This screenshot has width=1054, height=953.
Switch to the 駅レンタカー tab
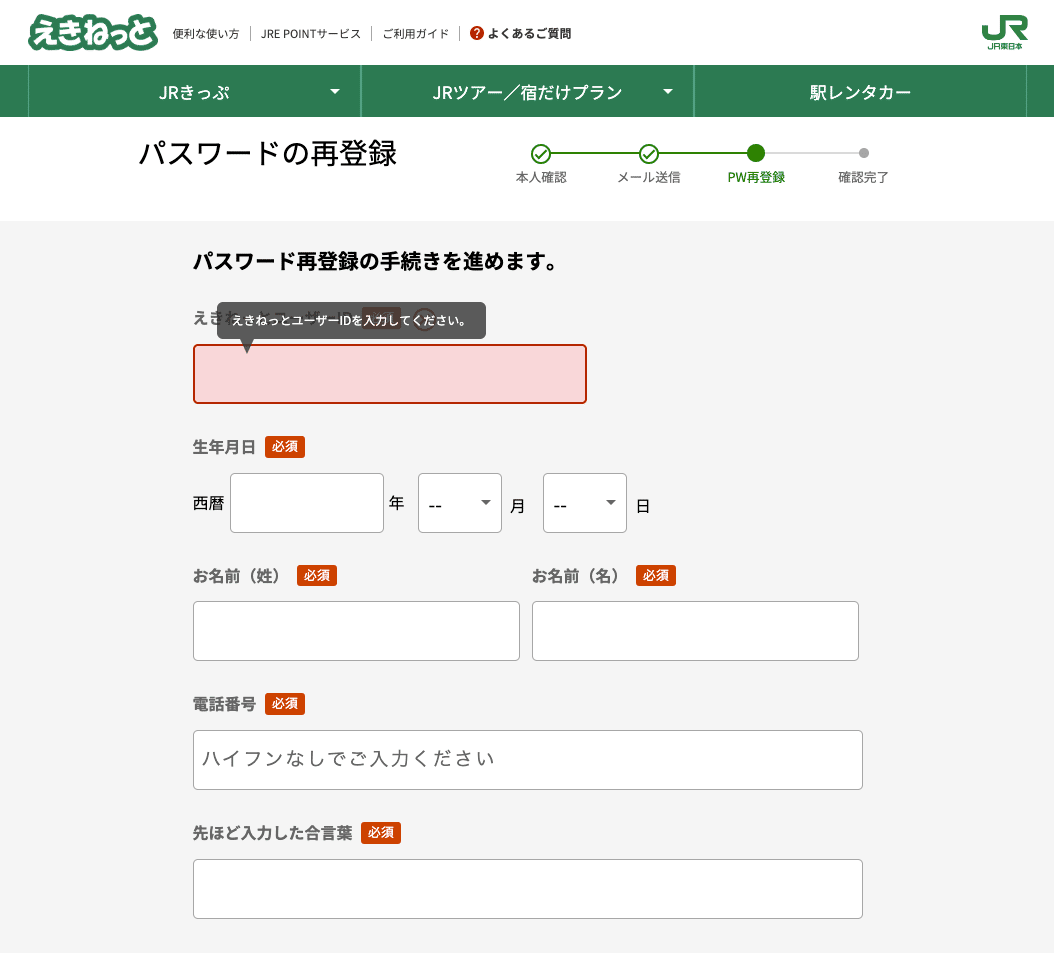[x=860, y=91]
